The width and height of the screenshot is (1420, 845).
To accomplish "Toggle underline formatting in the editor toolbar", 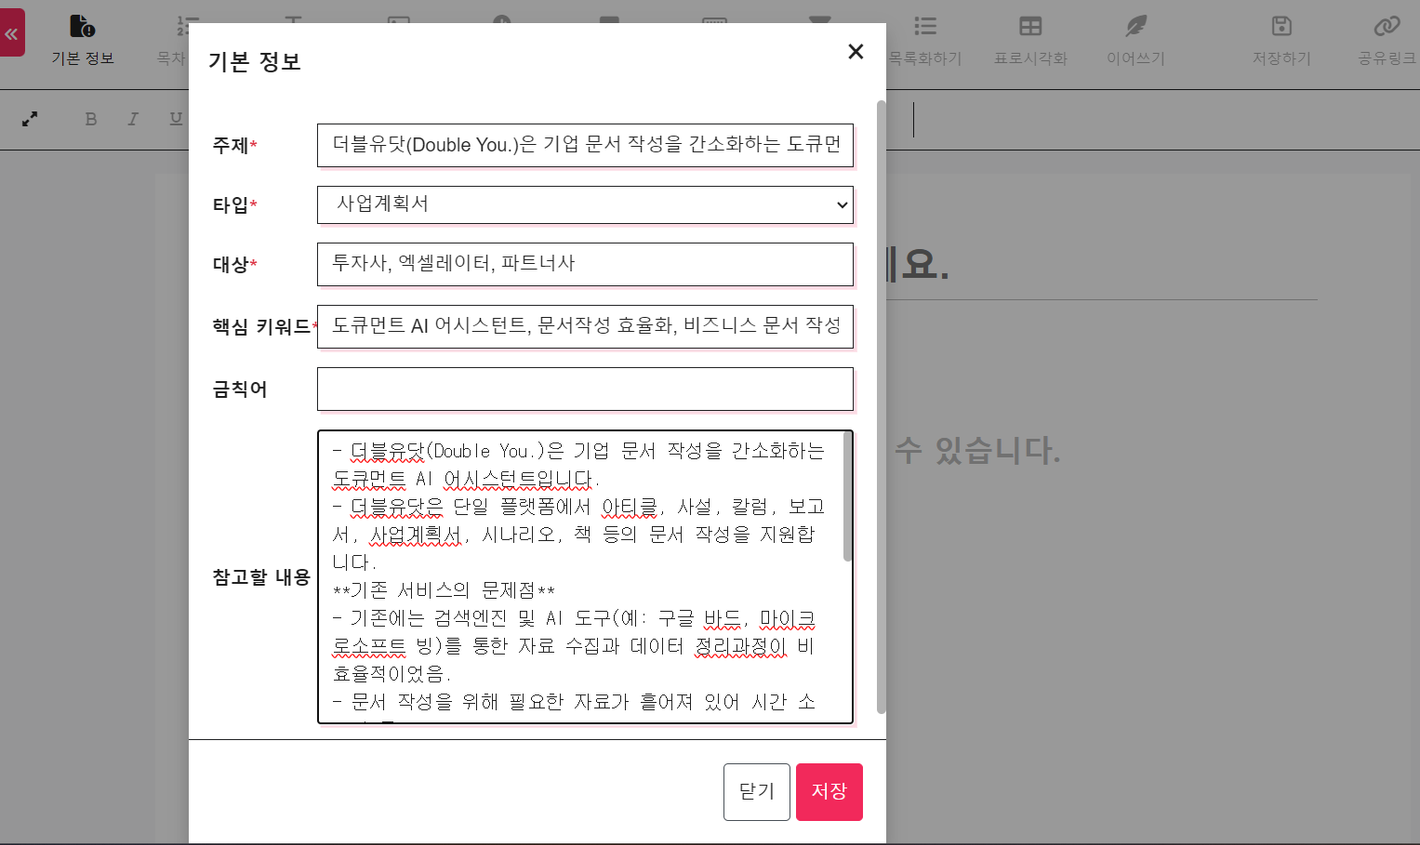I will (x=176, y=119).
